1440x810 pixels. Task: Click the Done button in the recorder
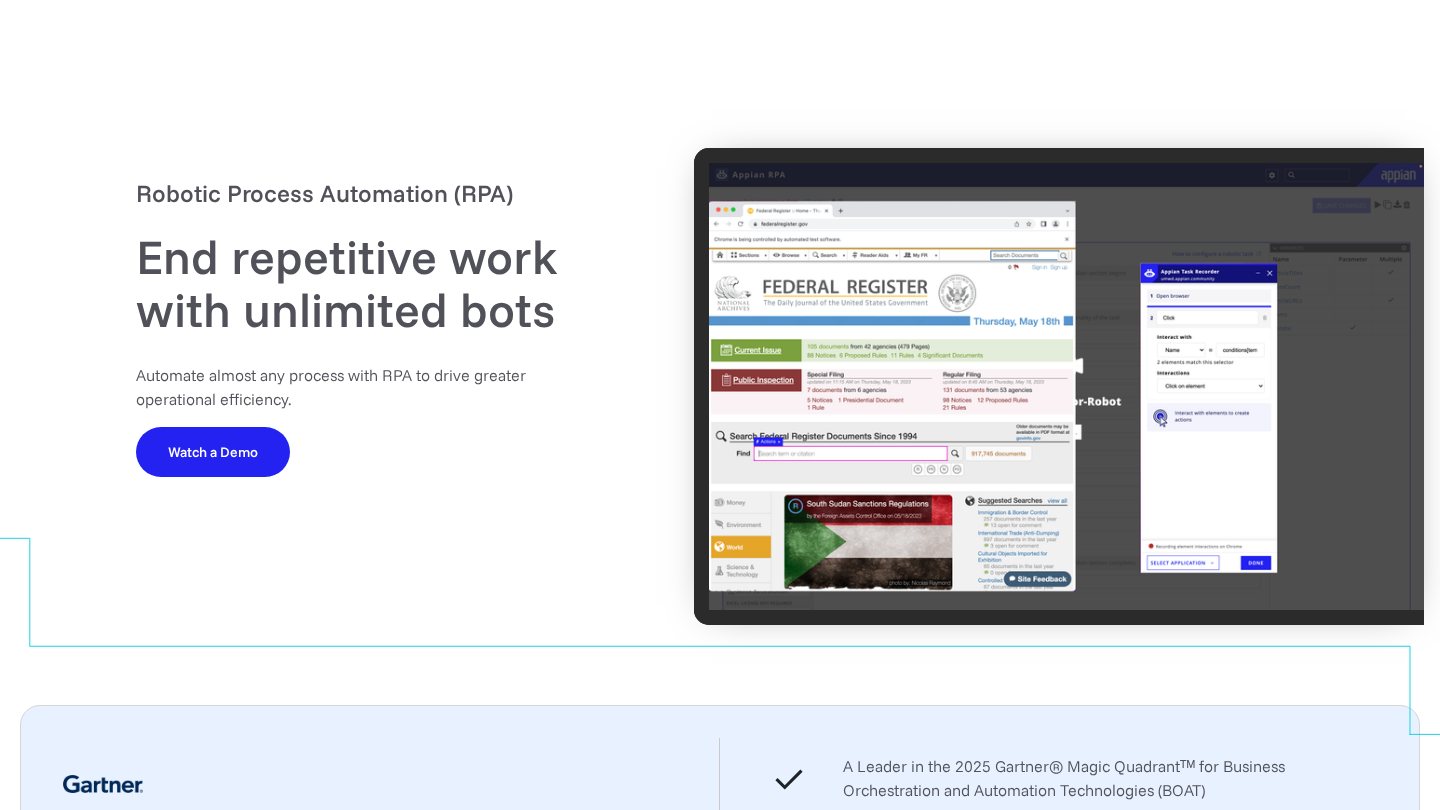click(1256, 563)
